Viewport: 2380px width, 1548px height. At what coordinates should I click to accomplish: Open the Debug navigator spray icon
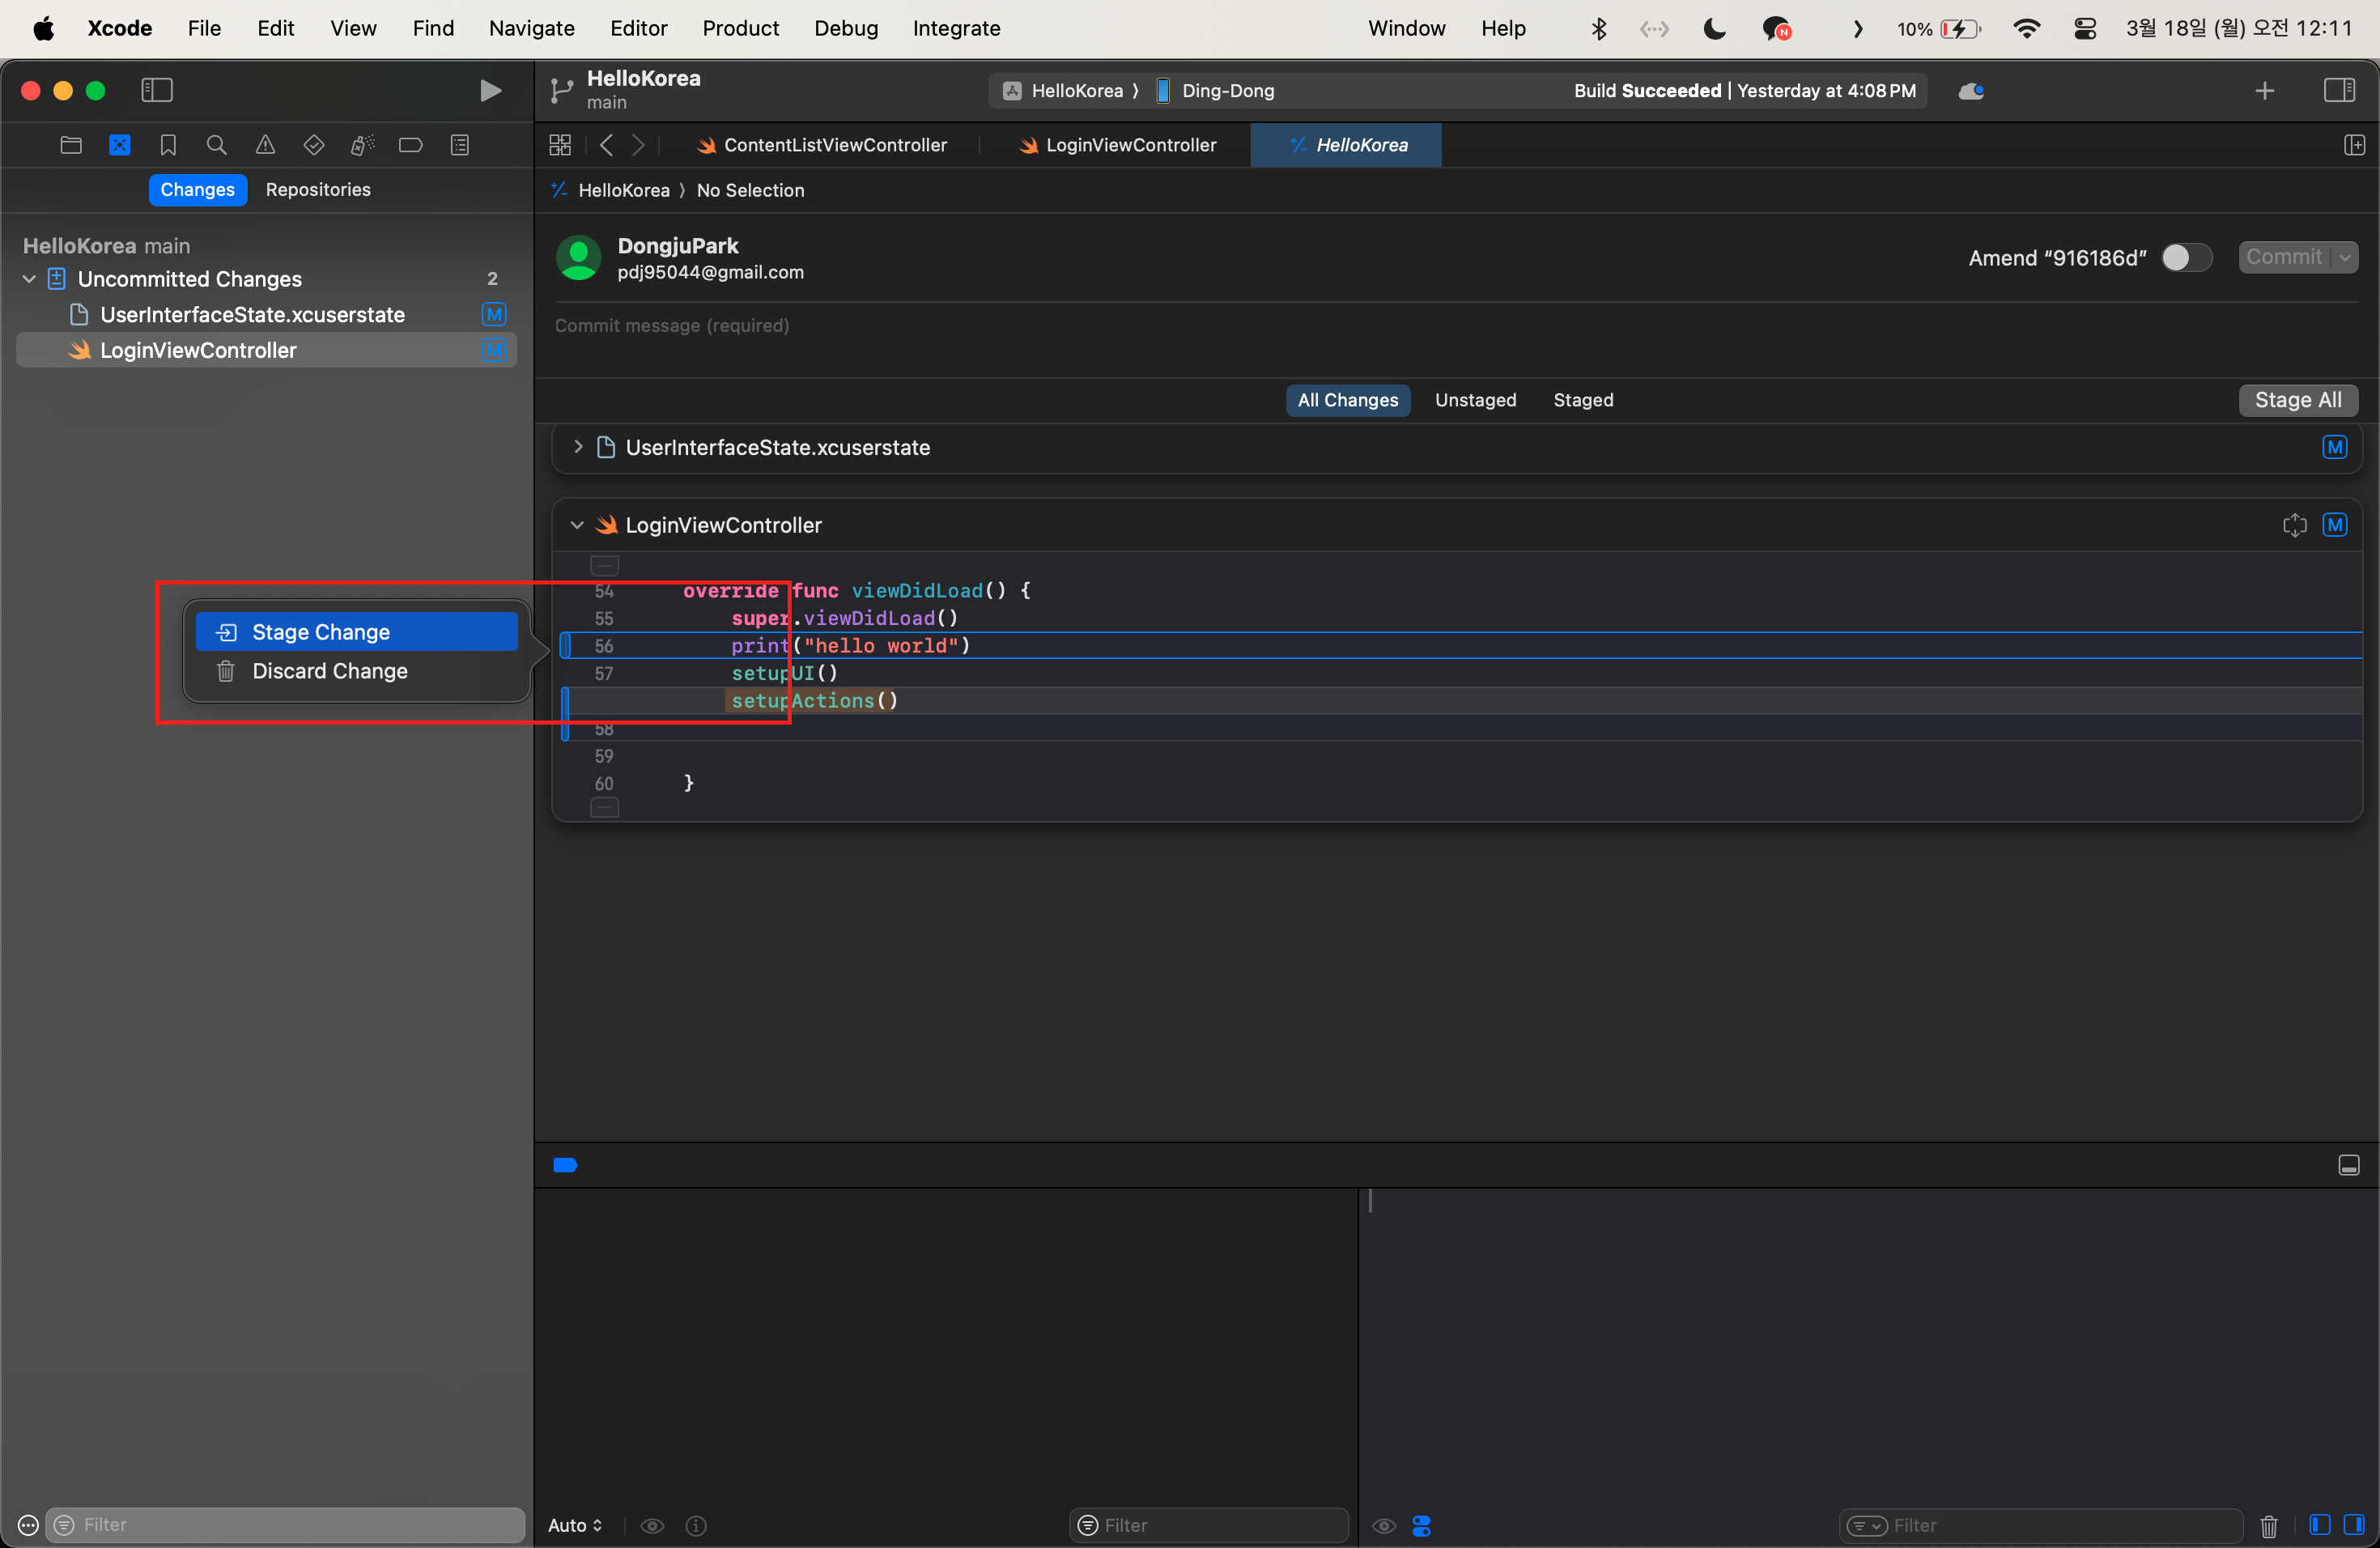click(362, 145)
